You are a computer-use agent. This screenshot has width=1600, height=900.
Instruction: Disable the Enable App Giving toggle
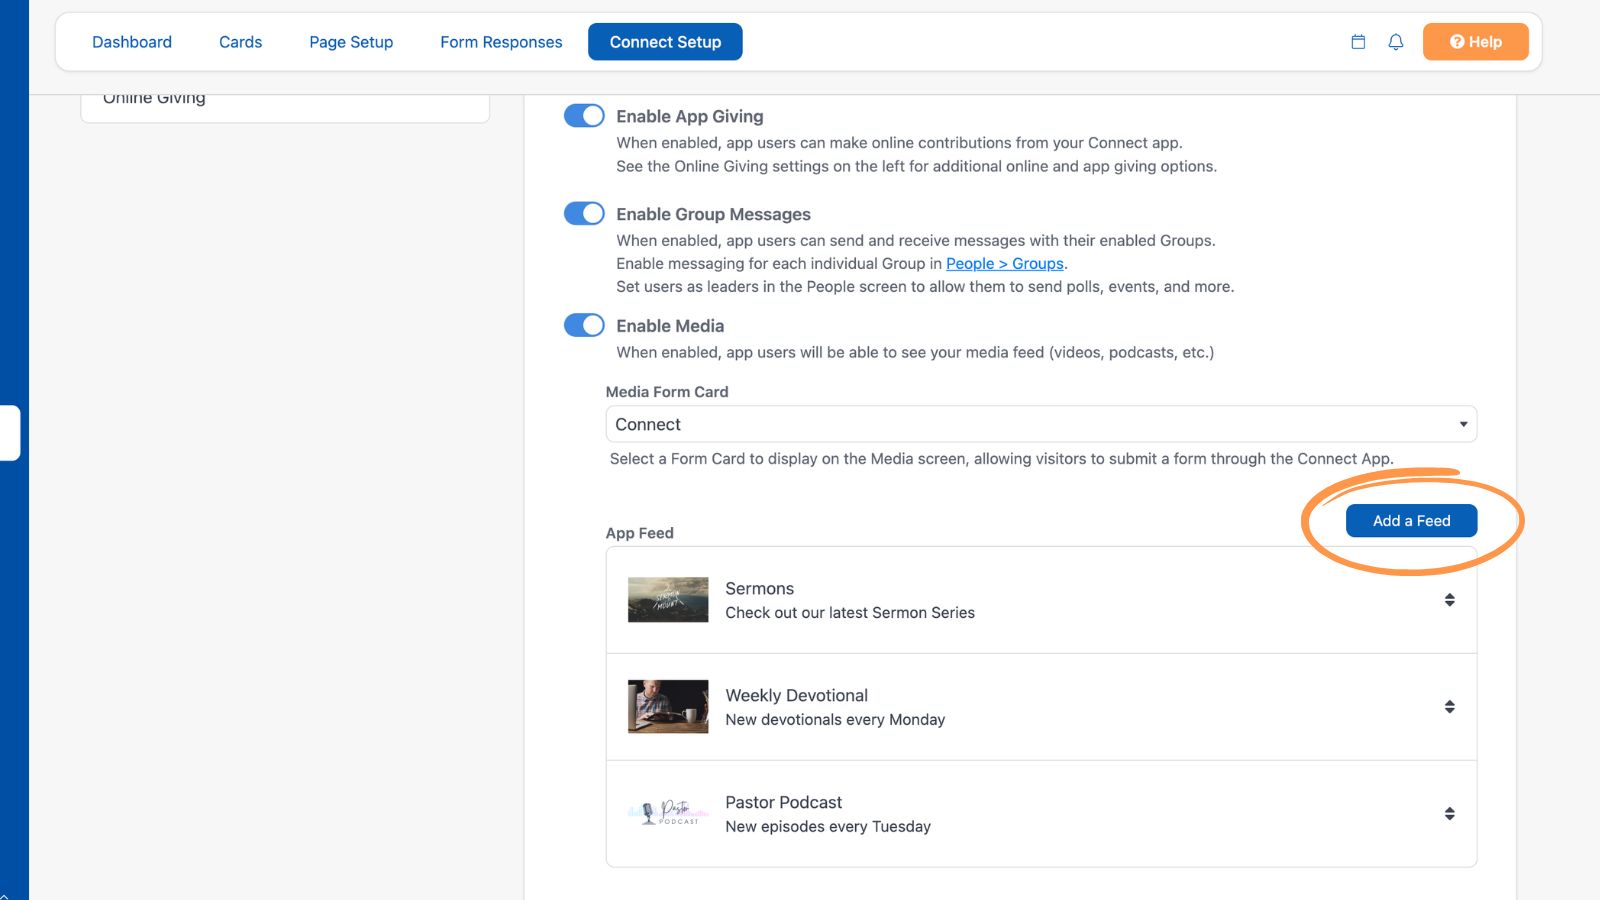(x=584, y=116)
